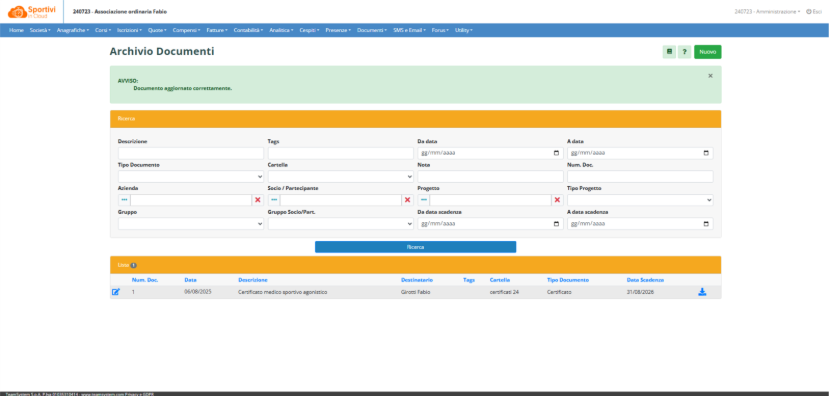
Task: Click the Da data date field
Action: 490,153
